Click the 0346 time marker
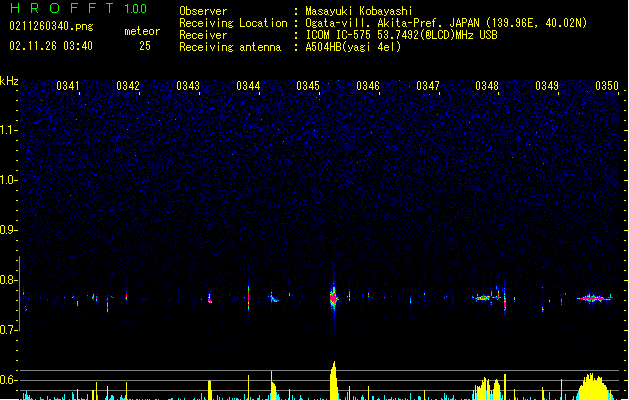This screenshot has height=400, width=629. point(368,86)
